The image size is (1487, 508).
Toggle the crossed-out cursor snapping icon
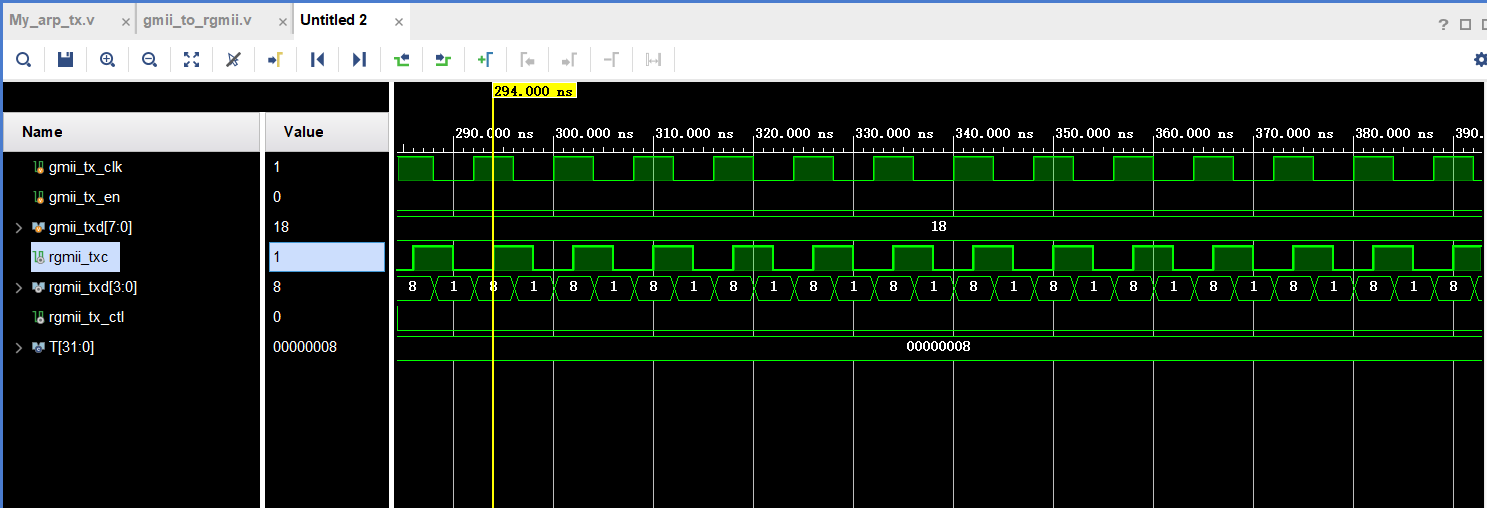(233, 60)
